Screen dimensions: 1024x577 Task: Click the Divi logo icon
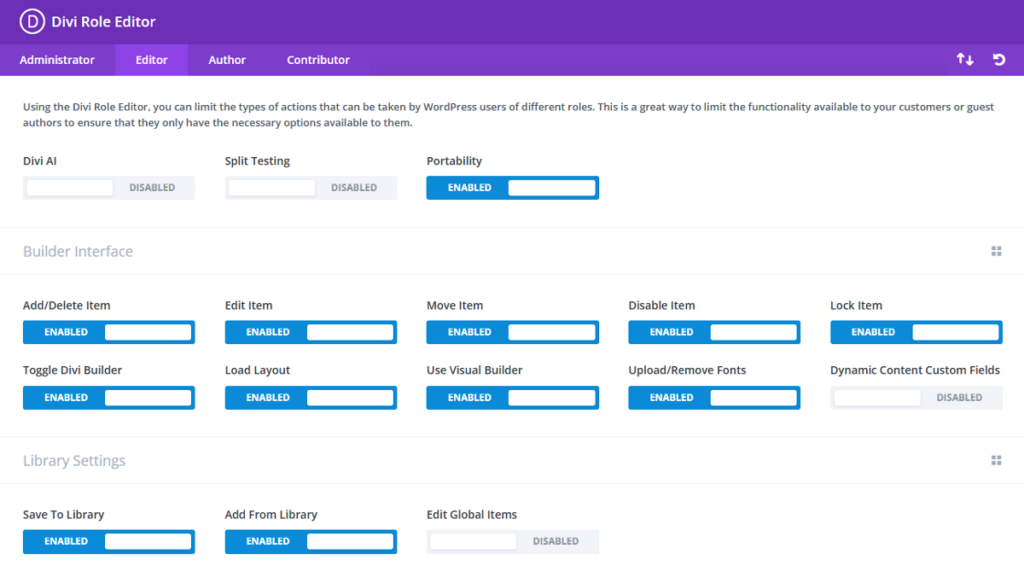tap(31, 21)
